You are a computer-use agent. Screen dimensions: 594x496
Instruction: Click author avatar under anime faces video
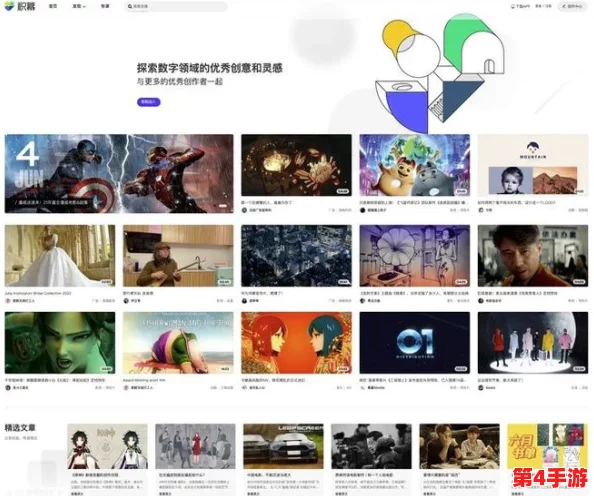pyautogui.click(x=244, y=388)
